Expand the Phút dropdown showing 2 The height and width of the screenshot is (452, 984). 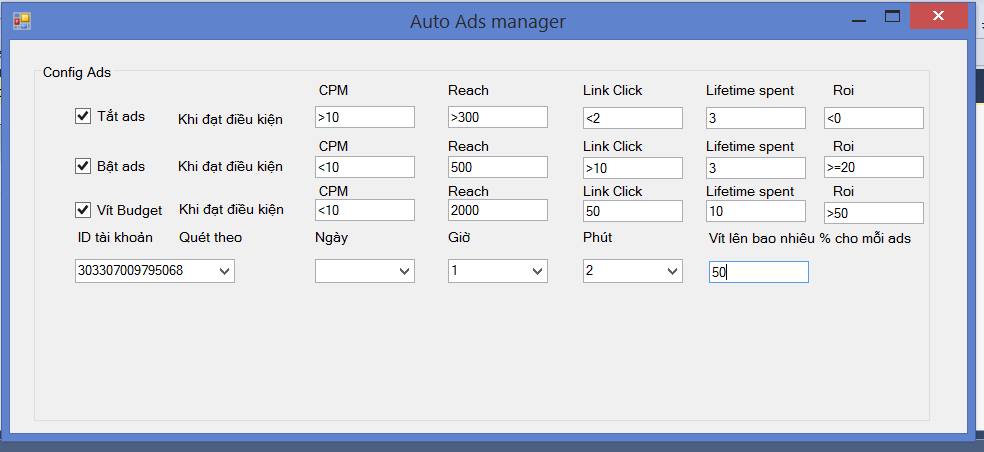coord(671,271)
